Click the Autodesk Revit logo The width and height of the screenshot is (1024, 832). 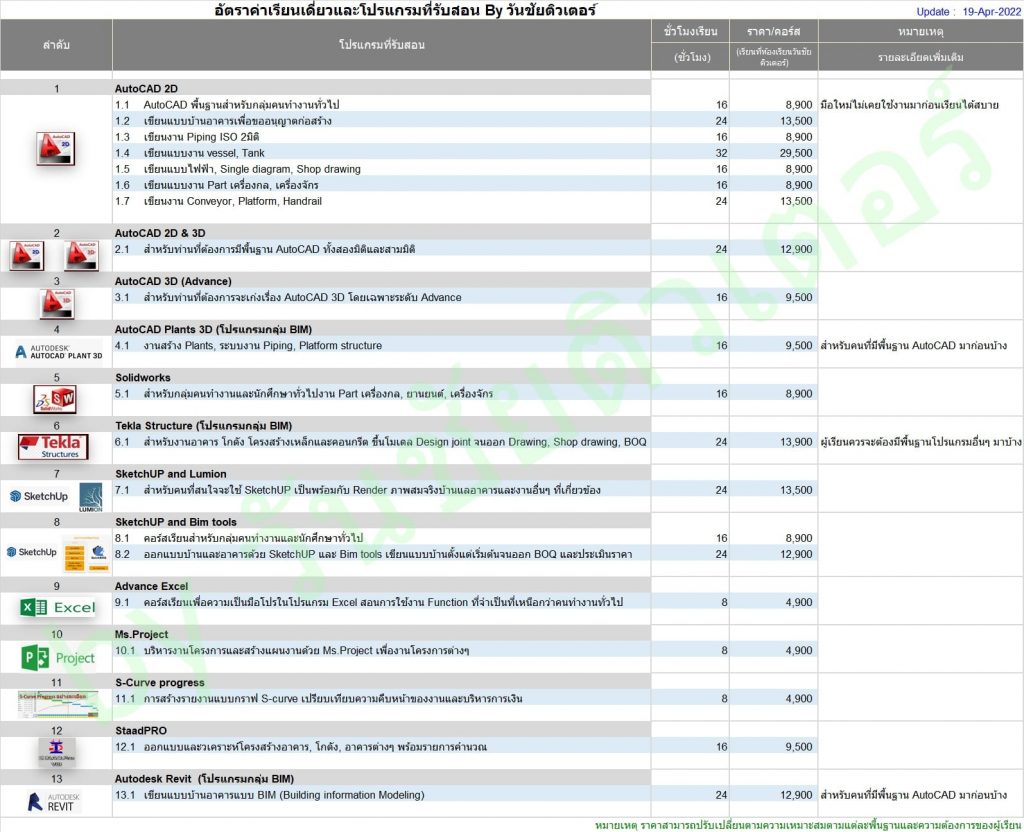(54, 802)
